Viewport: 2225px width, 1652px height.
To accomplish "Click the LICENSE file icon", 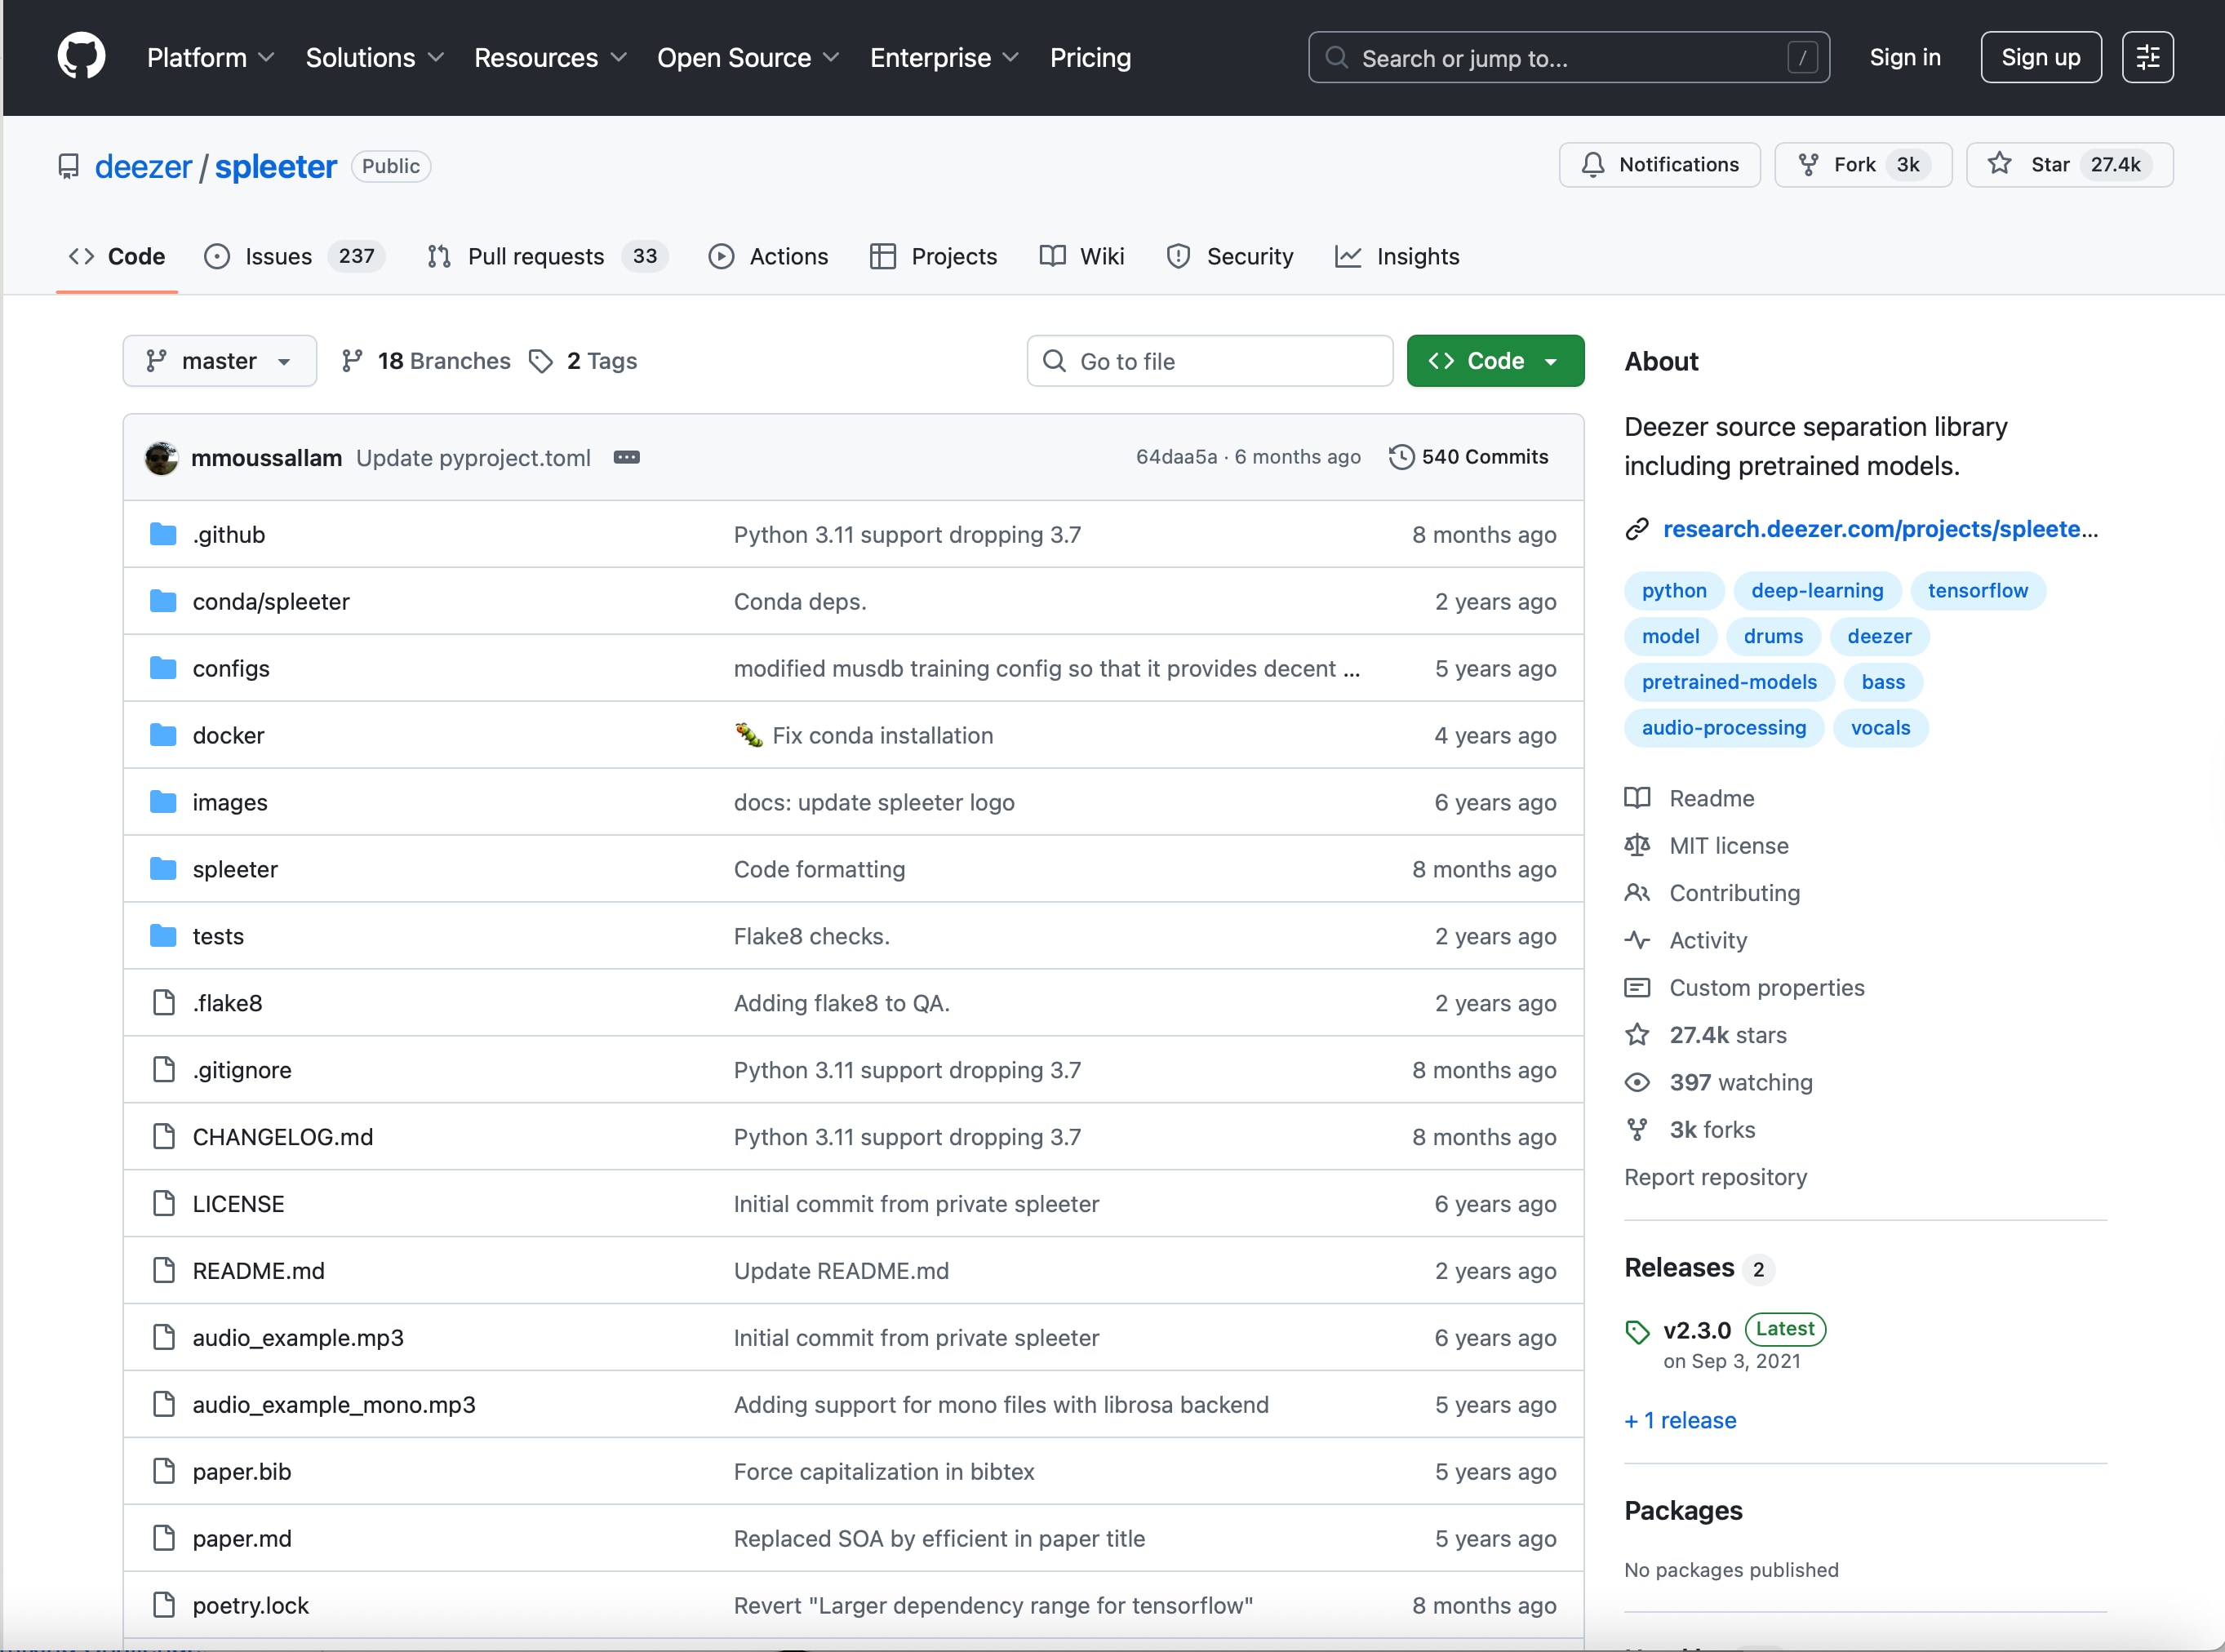I will coord(164,1203).
